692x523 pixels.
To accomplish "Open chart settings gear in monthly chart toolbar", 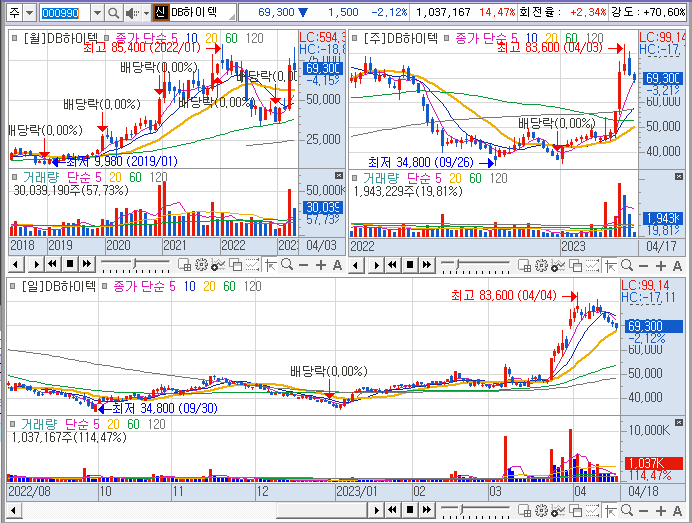I will [x=201, y=265].
